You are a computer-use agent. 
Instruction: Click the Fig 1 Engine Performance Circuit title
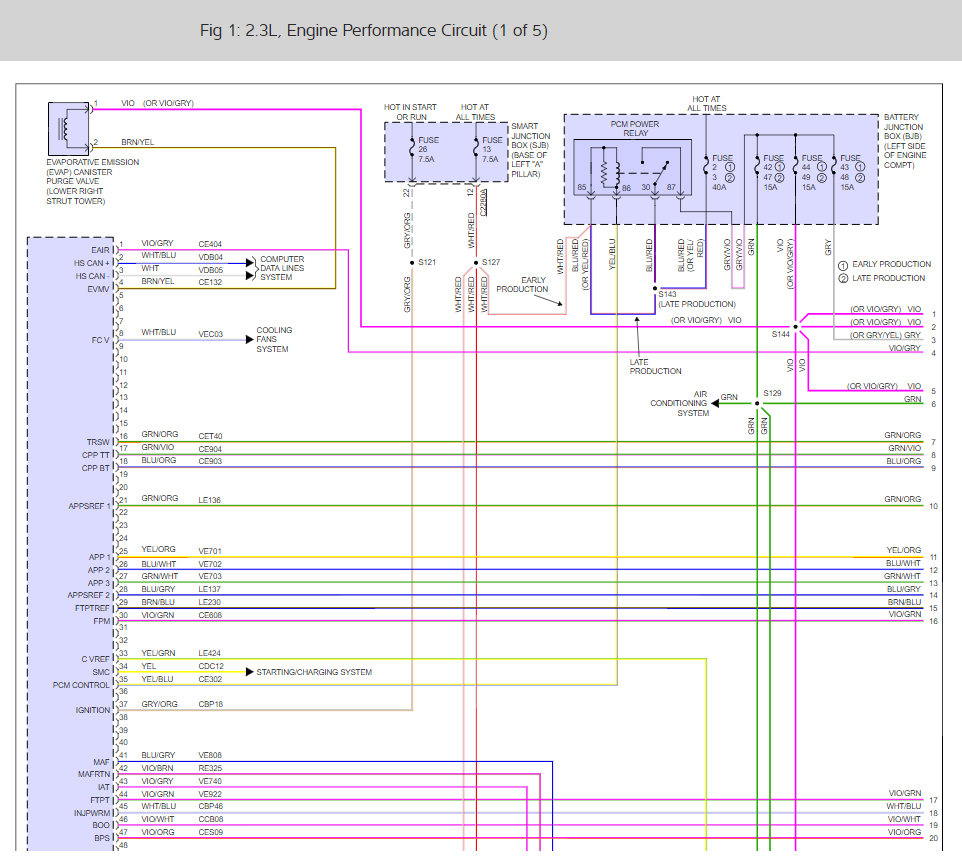point(374,30)
